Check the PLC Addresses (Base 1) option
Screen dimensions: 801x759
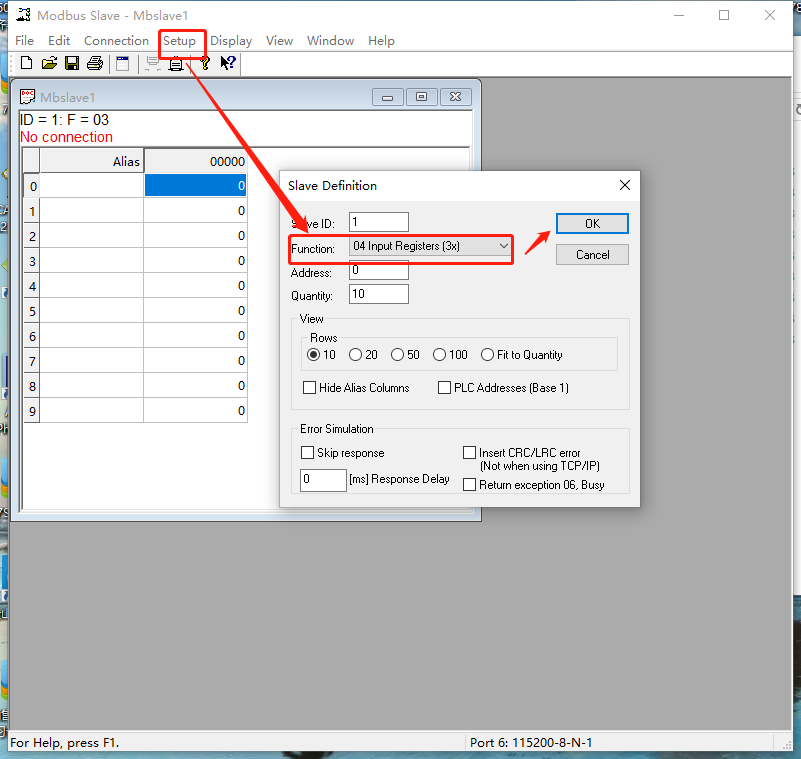pos(444,388)
